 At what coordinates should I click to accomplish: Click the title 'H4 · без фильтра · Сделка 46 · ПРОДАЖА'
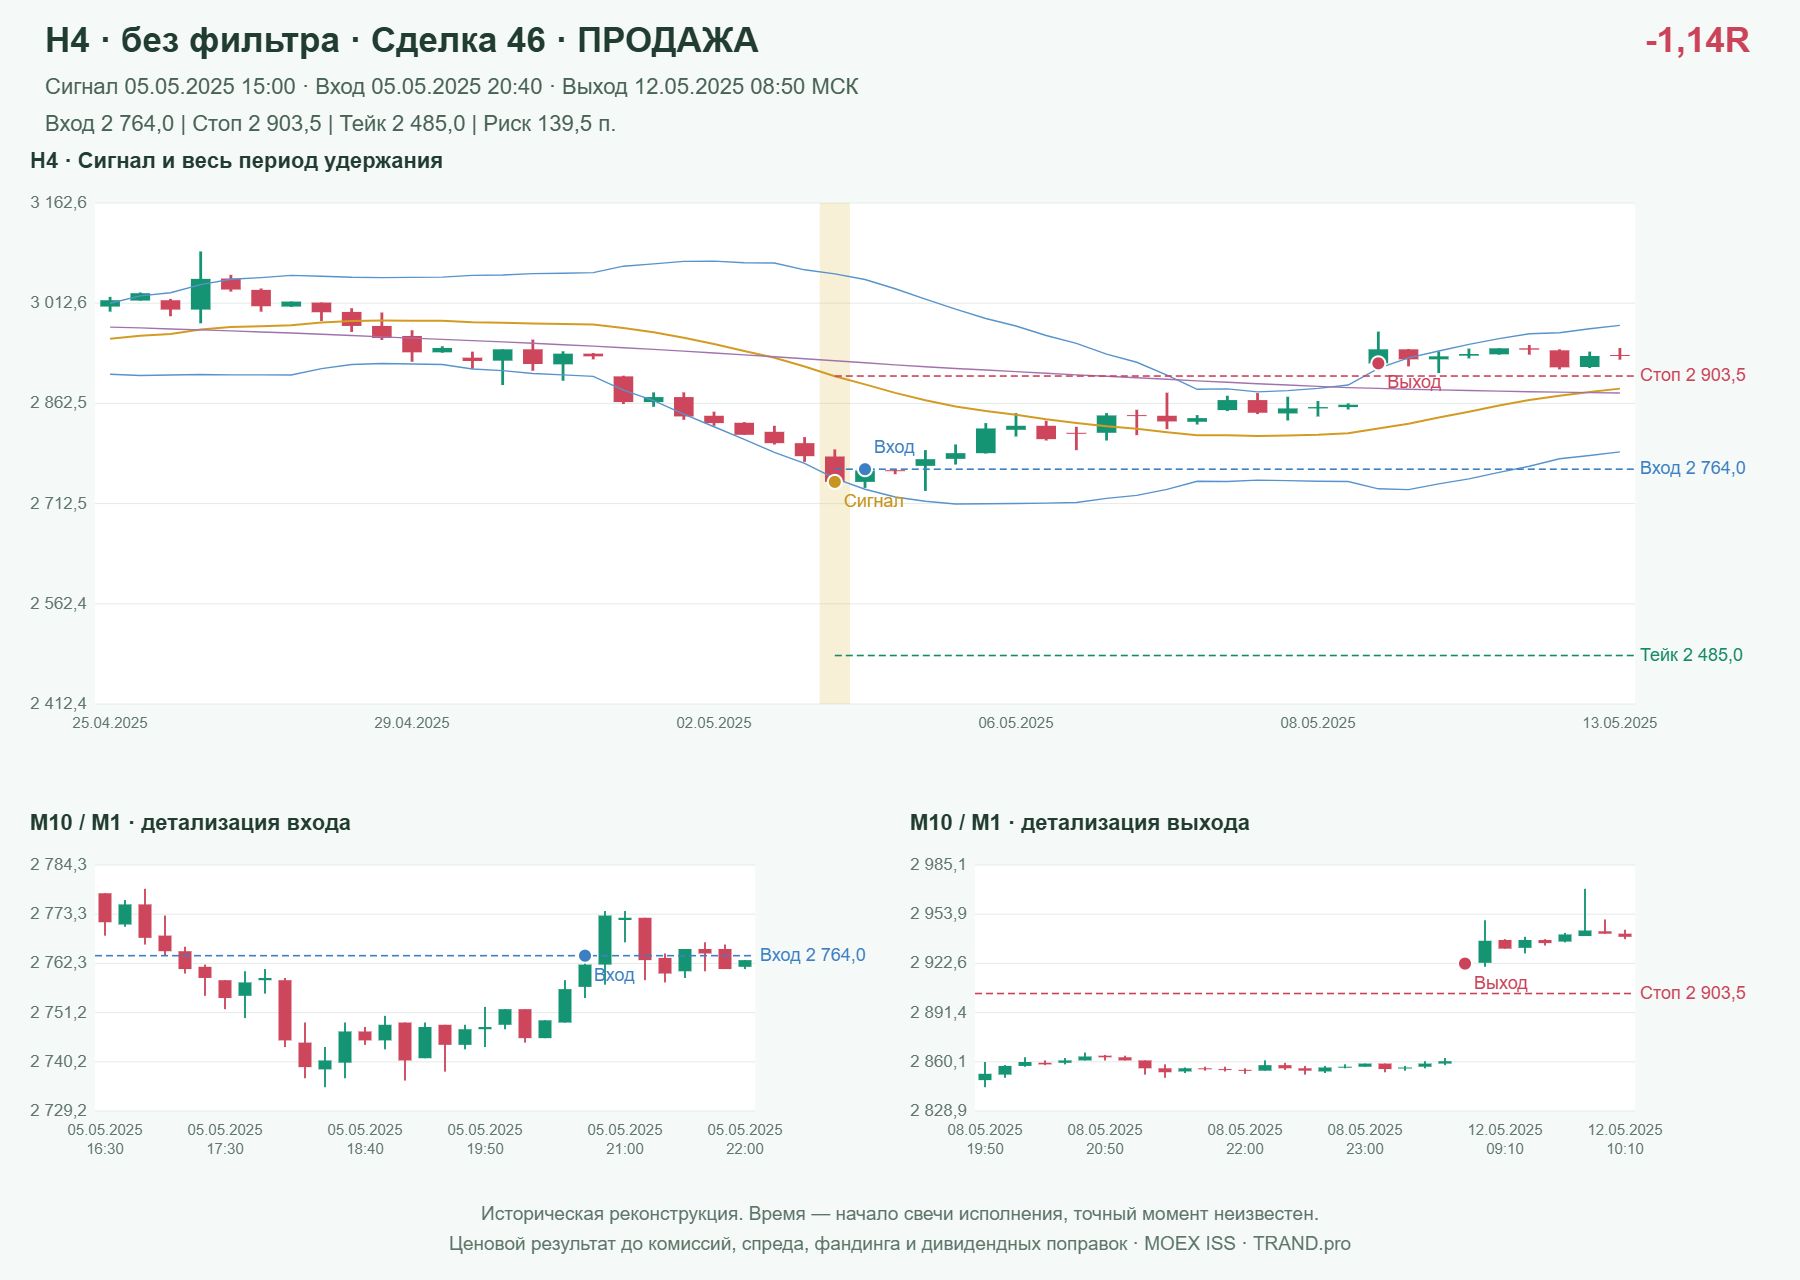pos(402,40)
